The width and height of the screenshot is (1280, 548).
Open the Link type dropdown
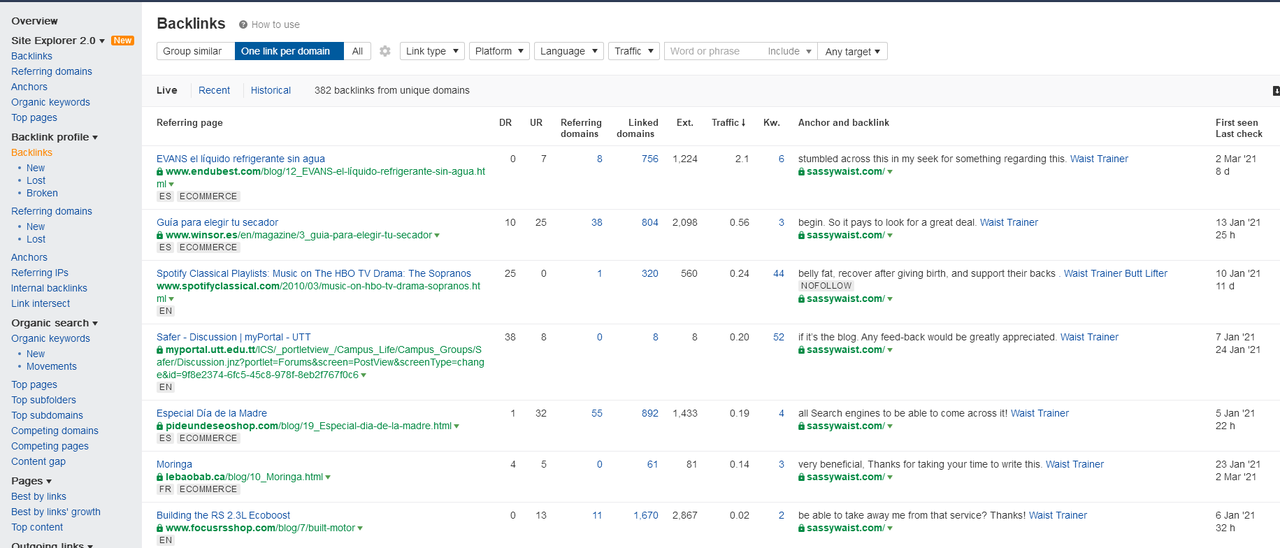tap(432, 51)
